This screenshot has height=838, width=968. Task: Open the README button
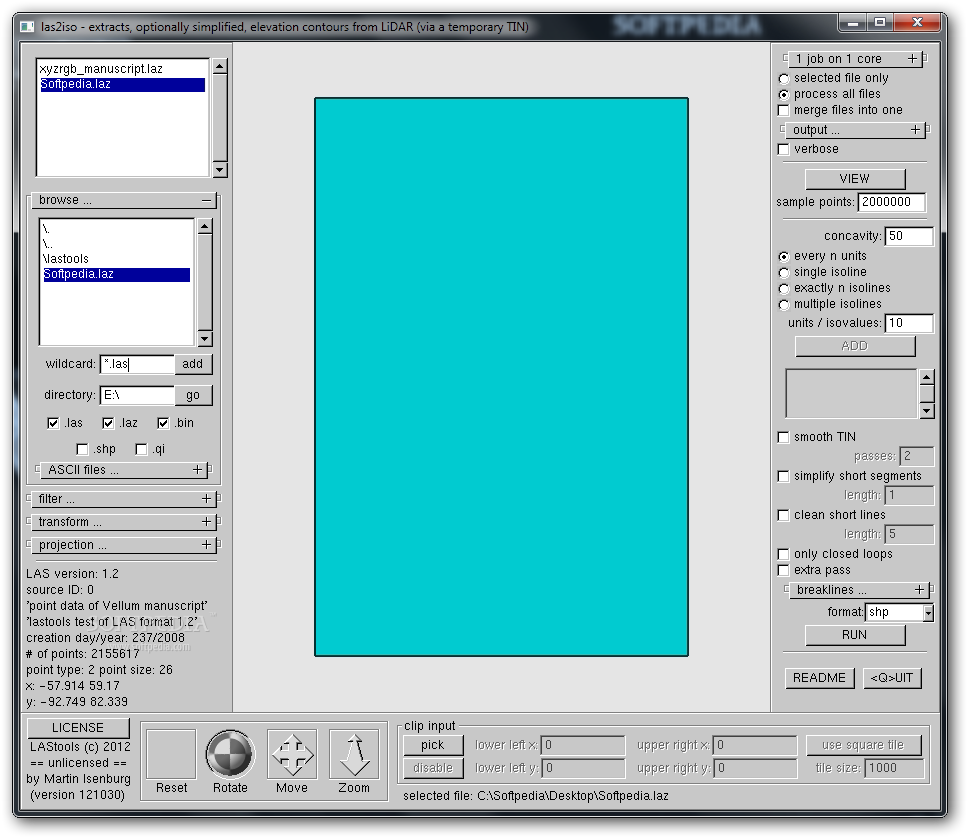[x=819, y=678]
